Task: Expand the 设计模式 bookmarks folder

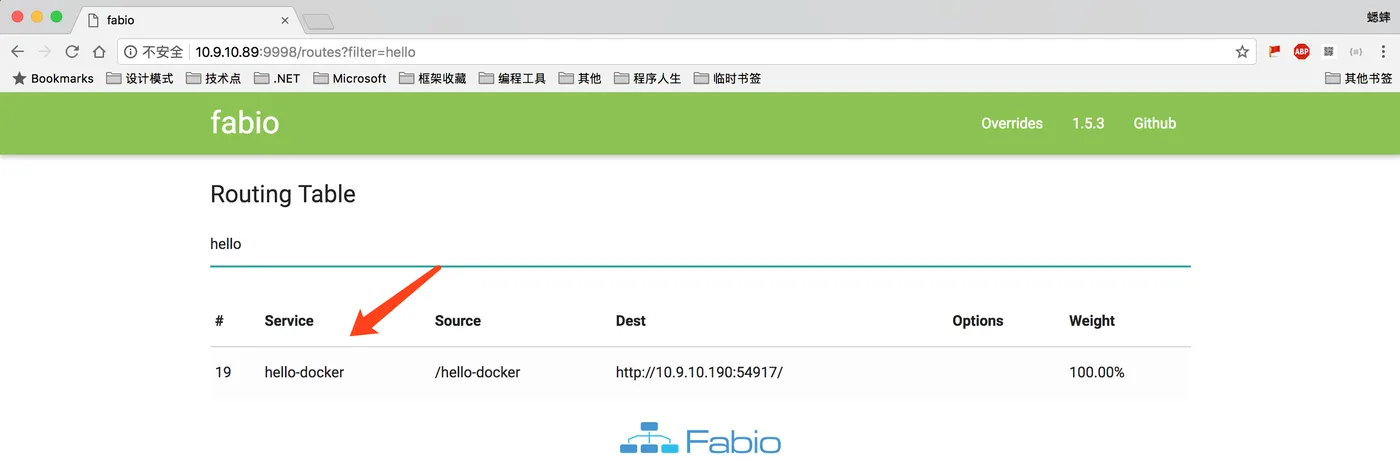Action: coord(139,78)
